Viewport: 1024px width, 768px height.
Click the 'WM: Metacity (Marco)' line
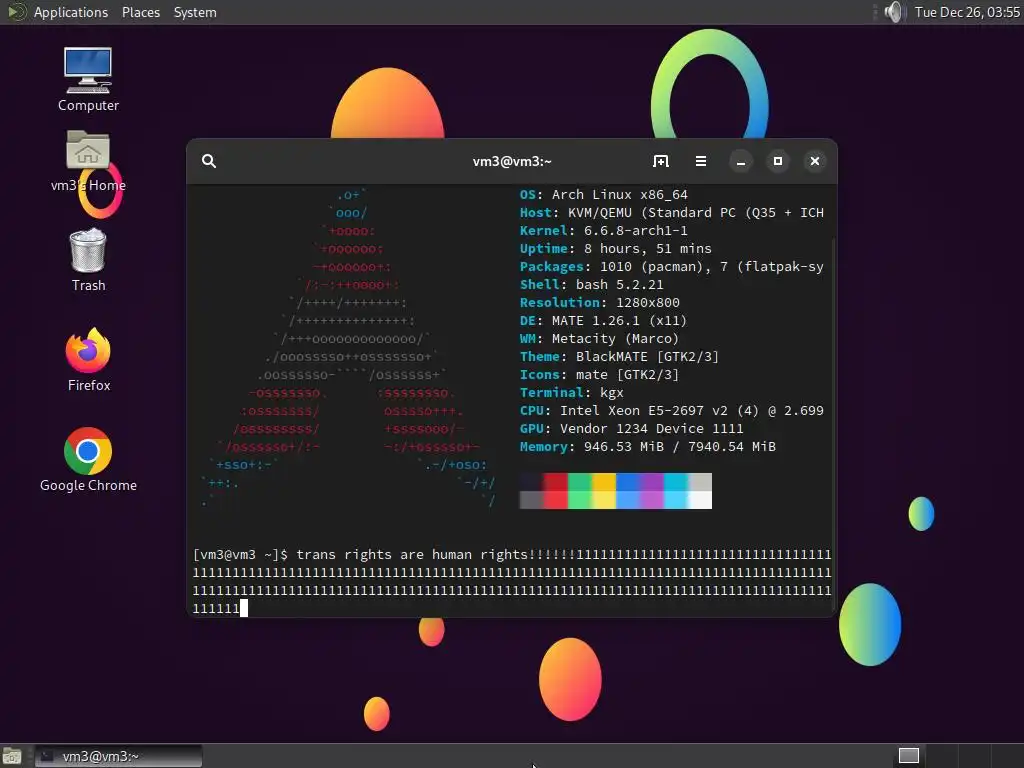pos(600,338)
